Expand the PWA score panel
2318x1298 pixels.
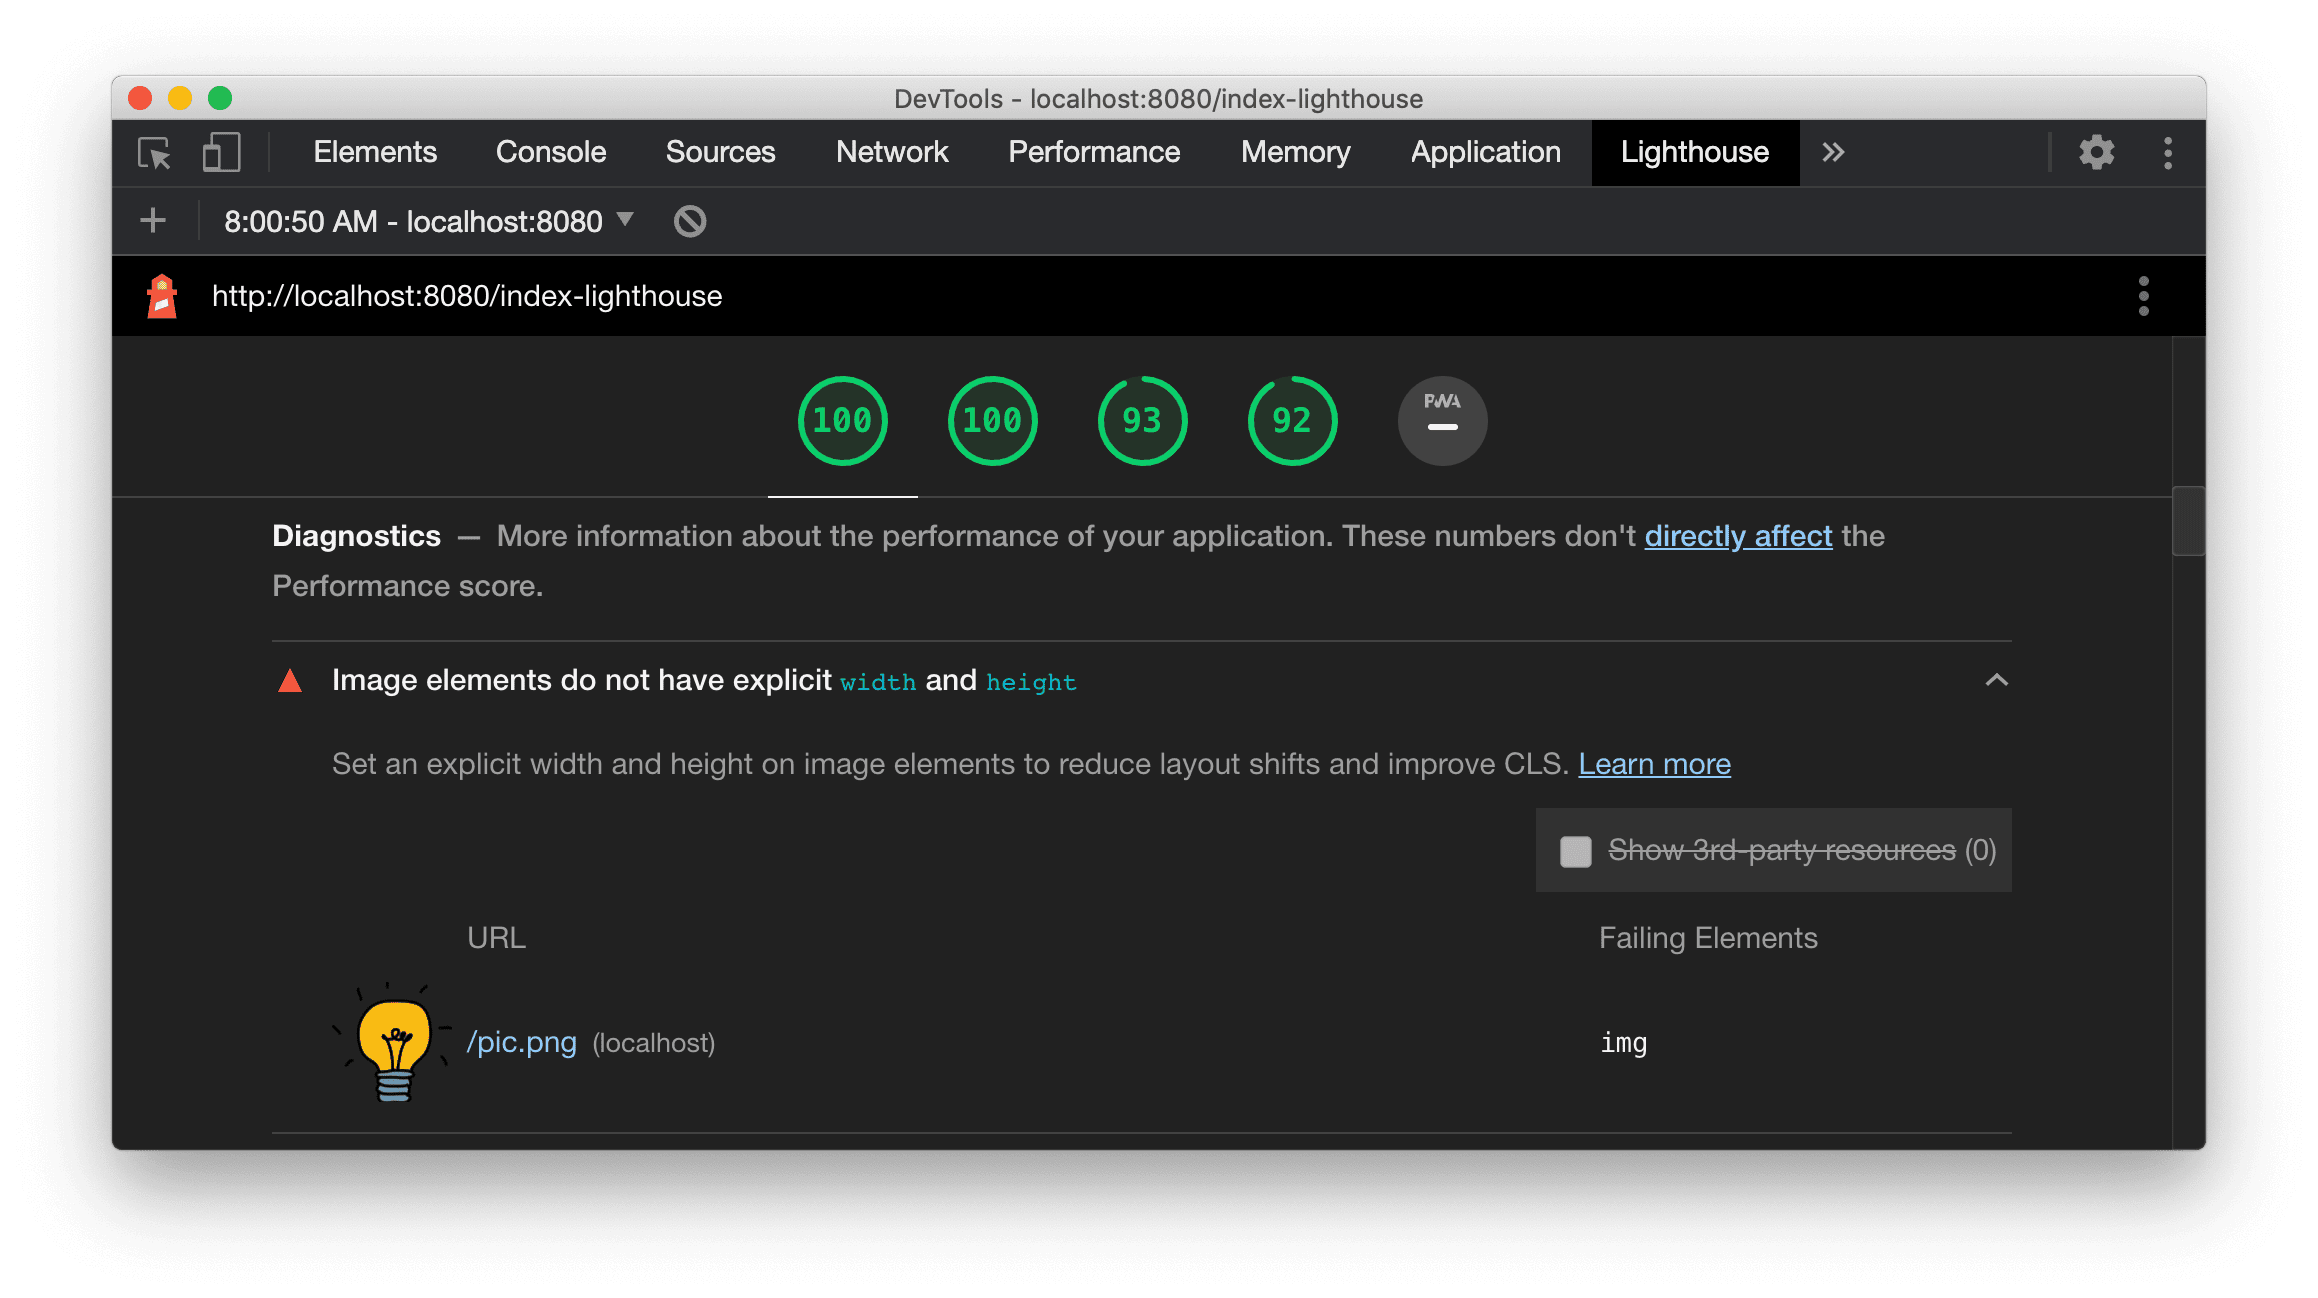(1439, 419)
